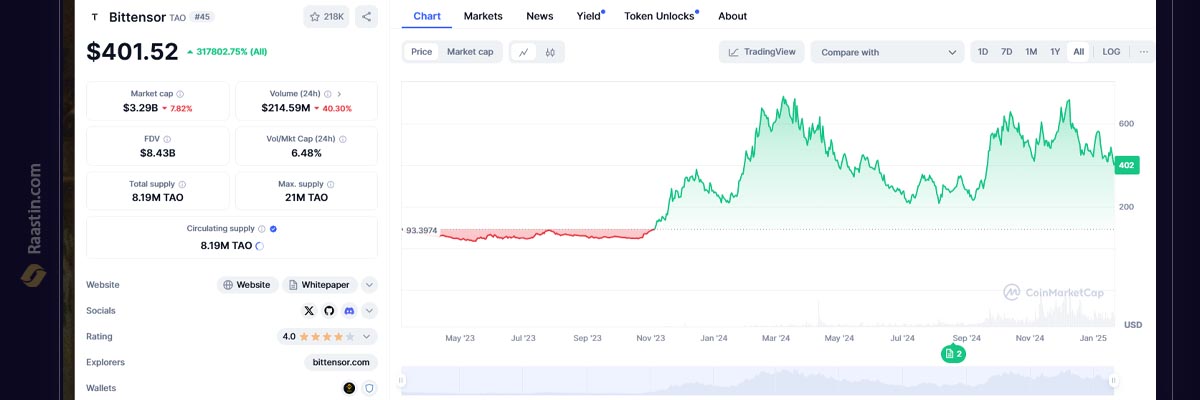This screenshot has width=1200, height=400.
Task: Open Market cap info tooltip icon
Action: tap(180, 94)
